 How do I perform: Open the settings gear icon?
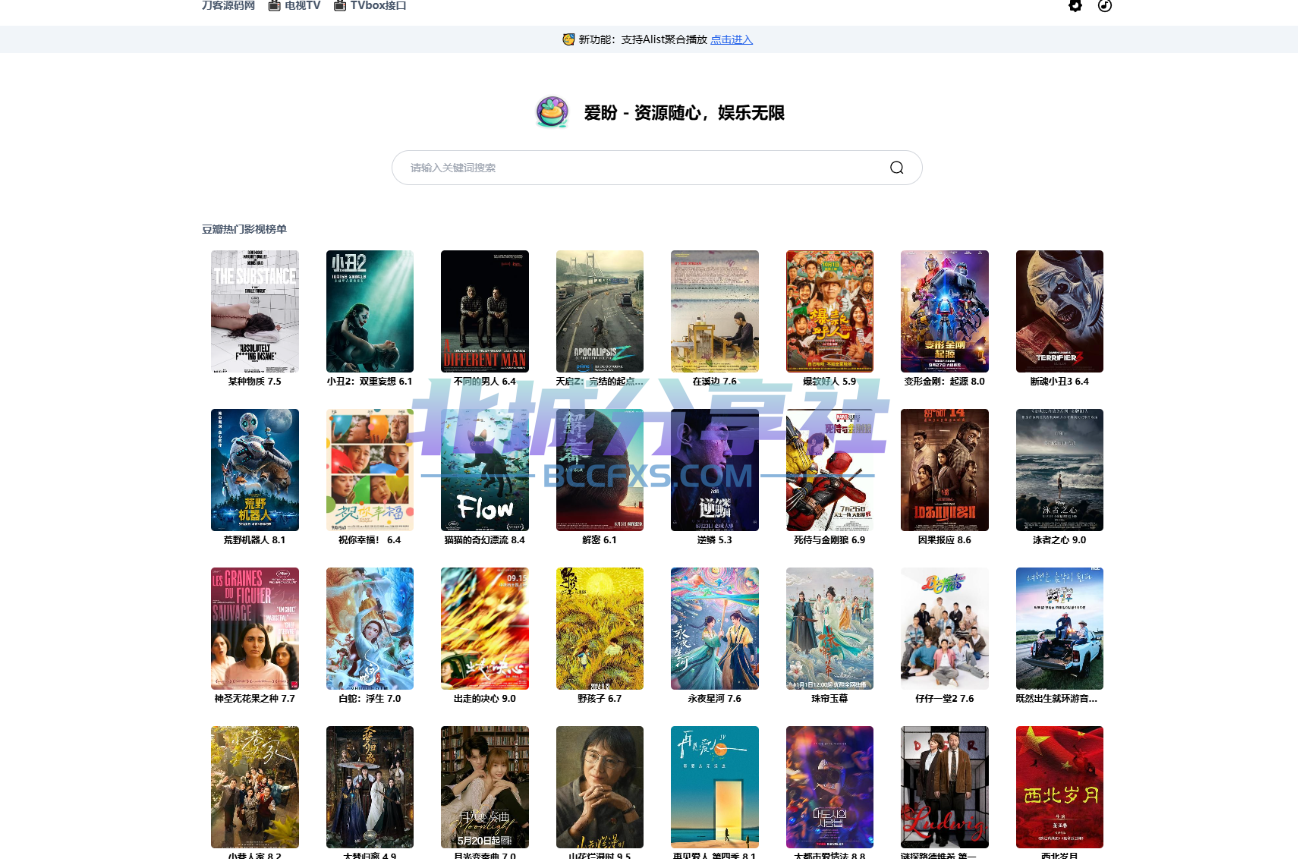(1075, 5)
